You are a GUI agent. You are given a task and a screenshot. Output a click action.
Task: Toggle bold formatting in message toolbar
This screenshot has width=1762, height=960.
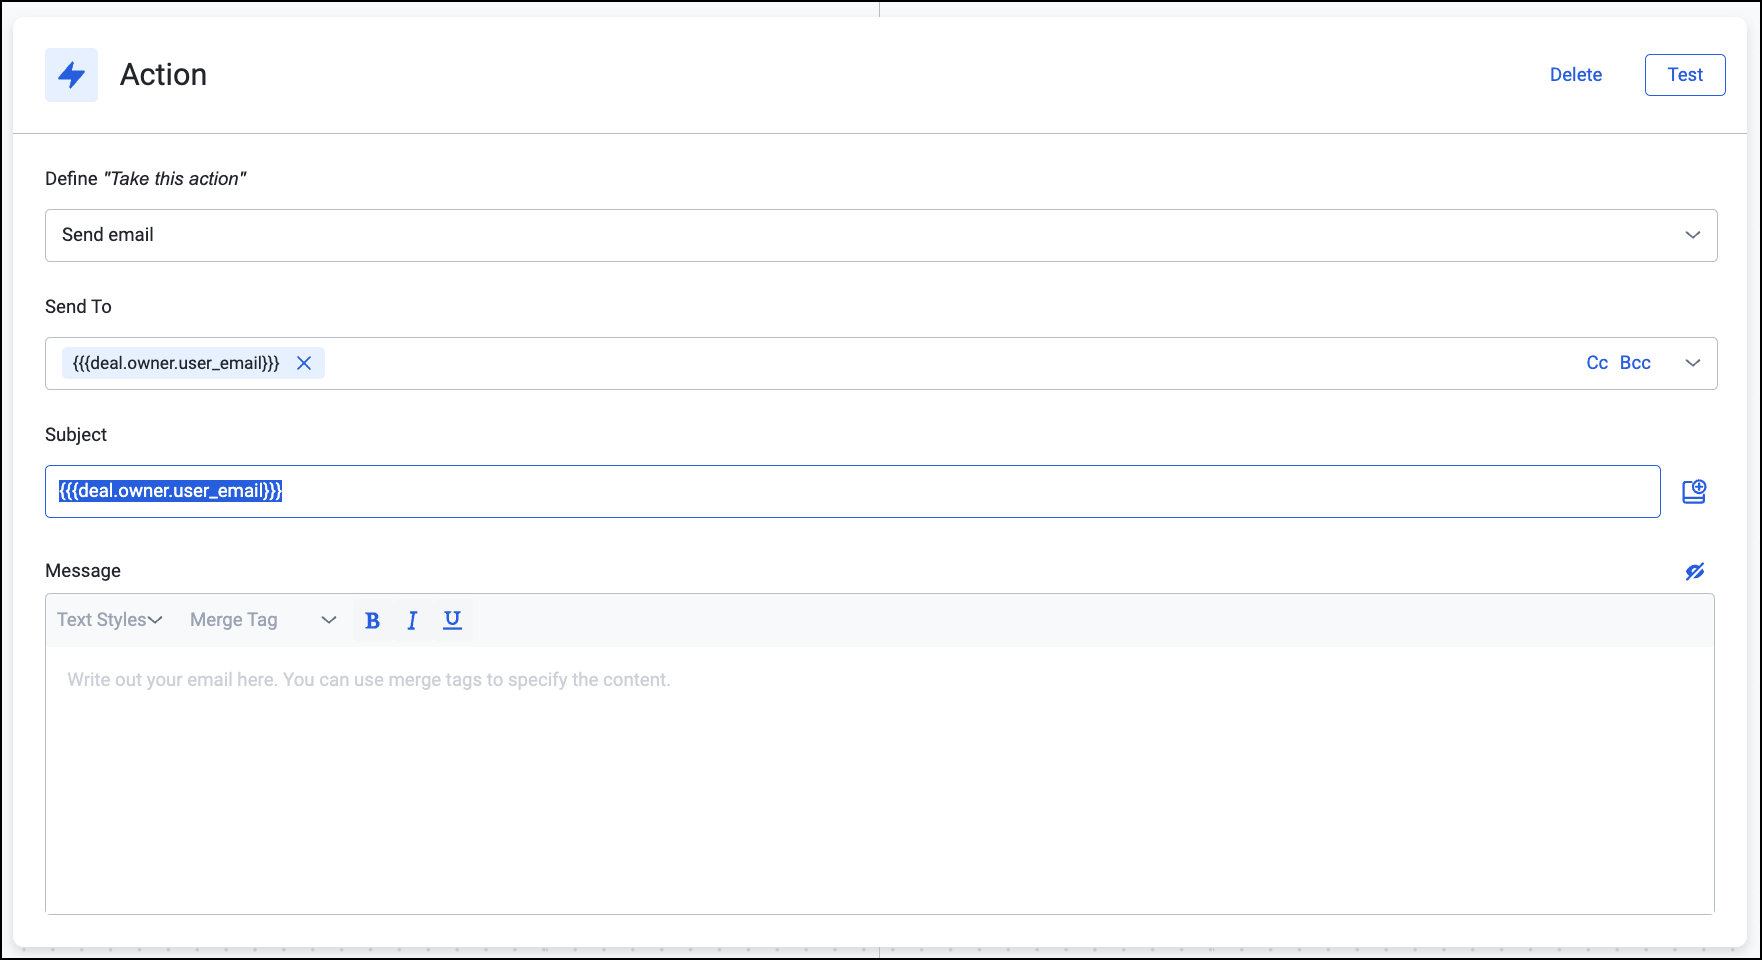coord(372,620)
